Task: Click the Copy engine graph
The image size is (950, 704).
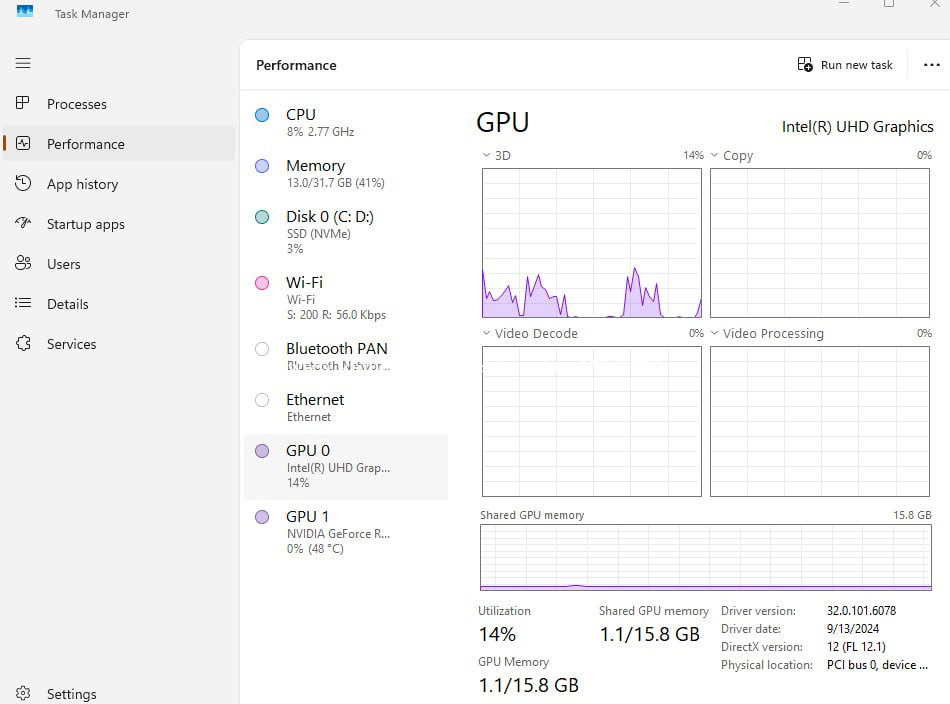Action: point(820,243)
